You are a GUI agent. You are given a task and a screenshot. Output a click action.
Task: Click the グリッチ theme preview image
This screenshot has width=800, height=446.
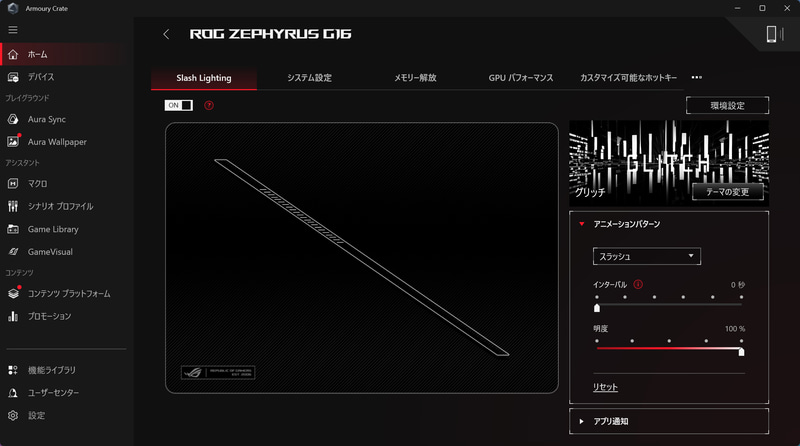point(669,163)
